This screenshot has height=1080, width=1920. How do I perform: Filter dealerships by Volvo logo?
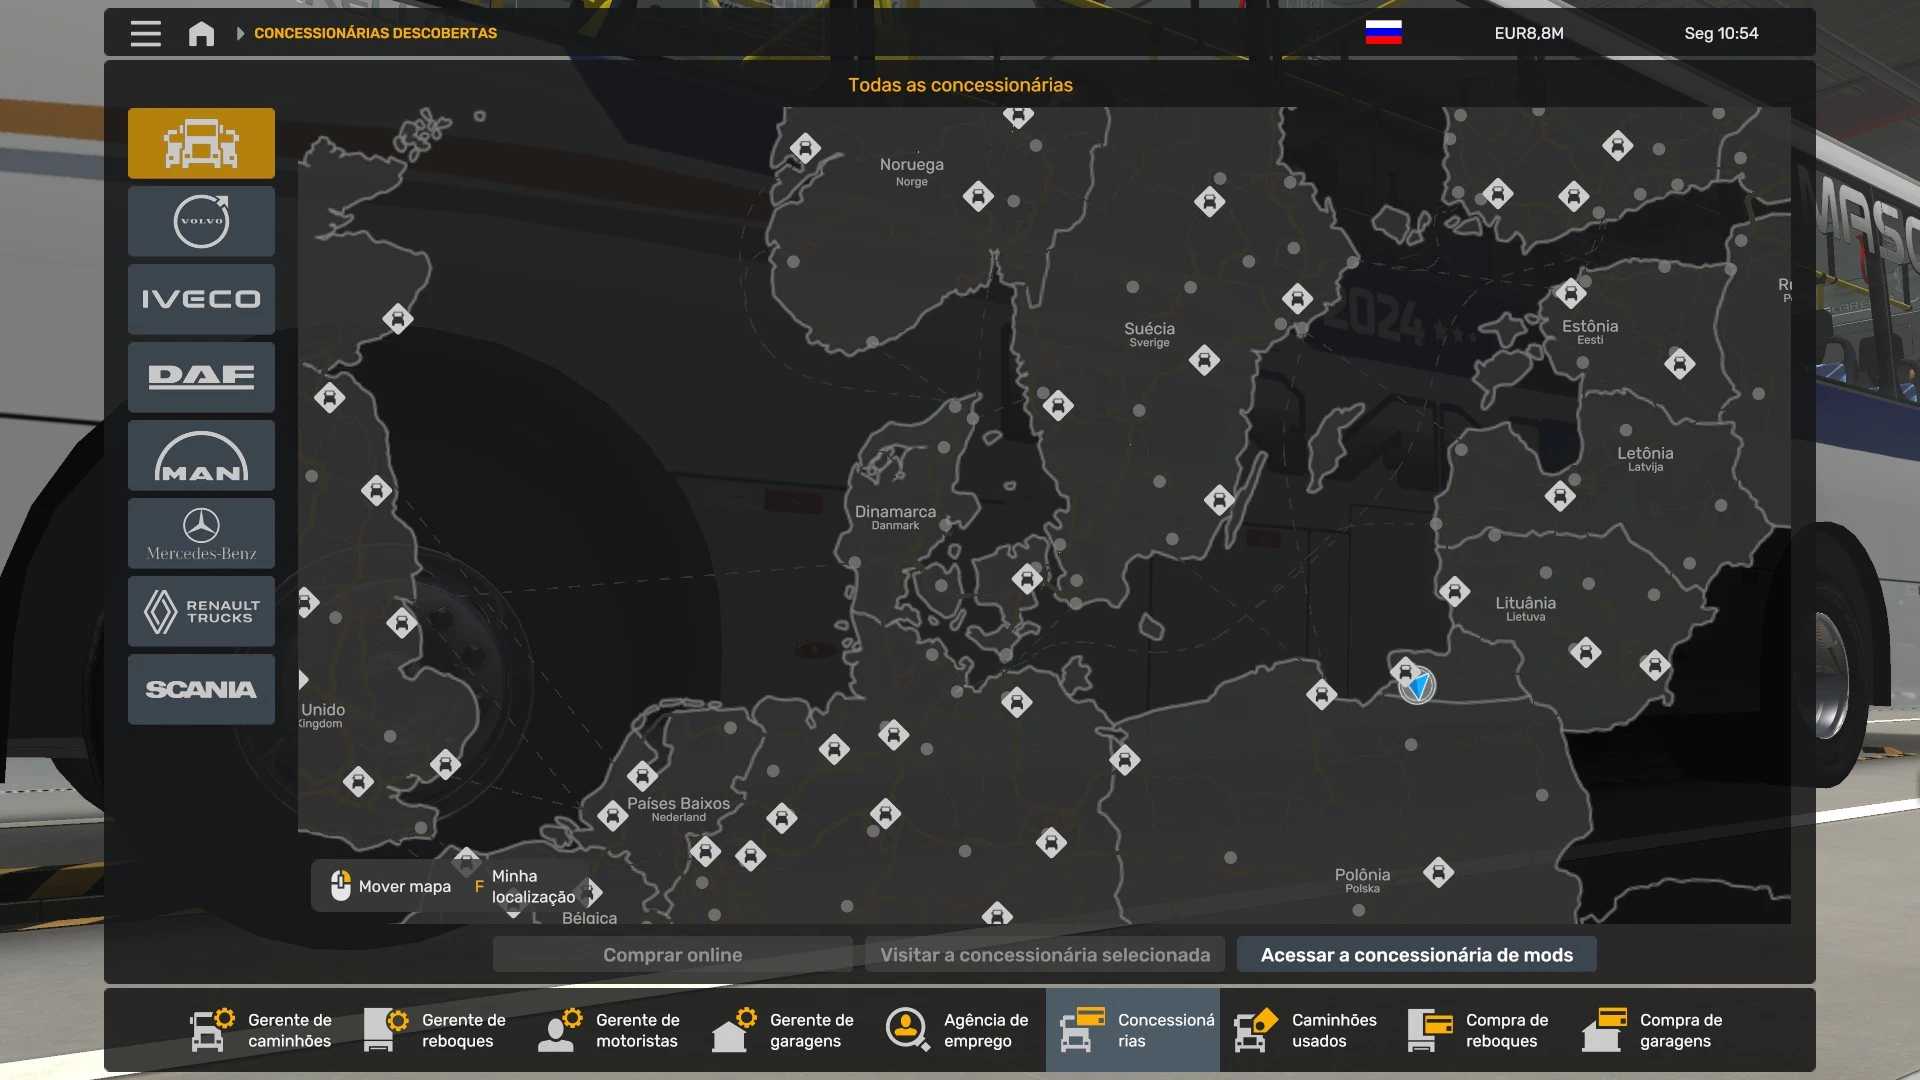pos(201,221)
